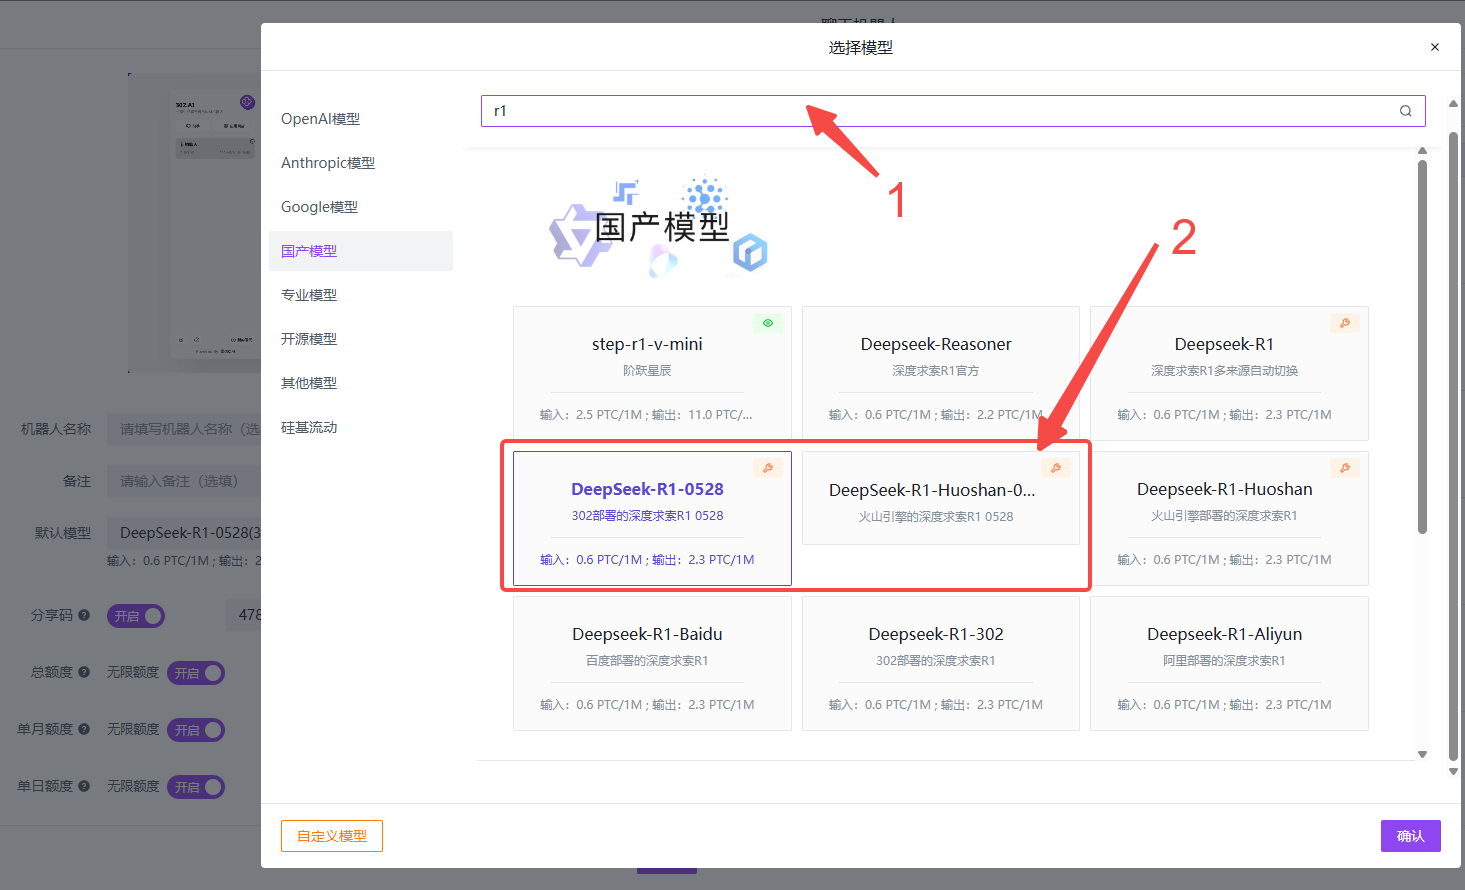
Task: Click the green eye icon on step-r1-v-mini
Action: coord(768,323)
